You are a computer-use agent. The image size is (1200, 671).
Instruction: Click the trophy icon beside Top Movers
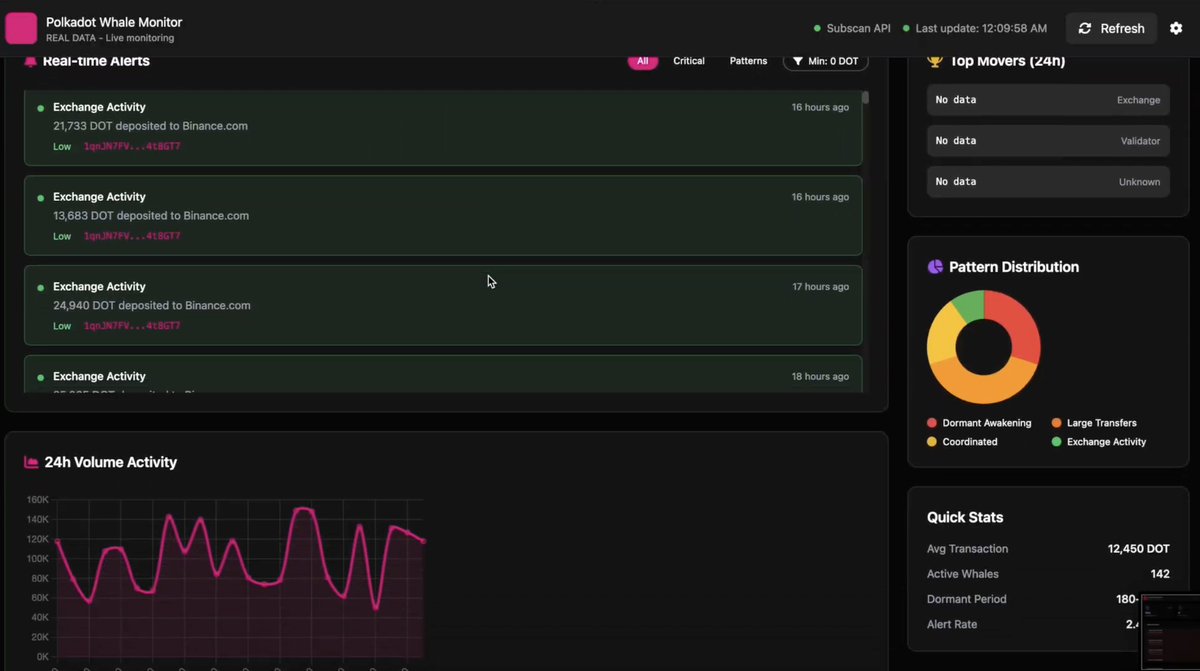935,61
